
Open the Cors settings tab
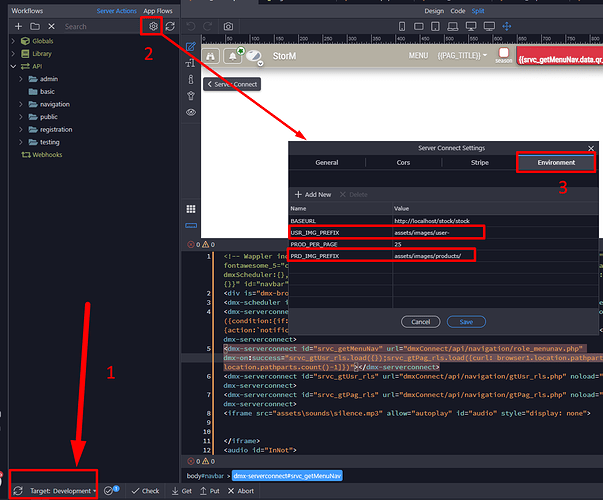403,162
